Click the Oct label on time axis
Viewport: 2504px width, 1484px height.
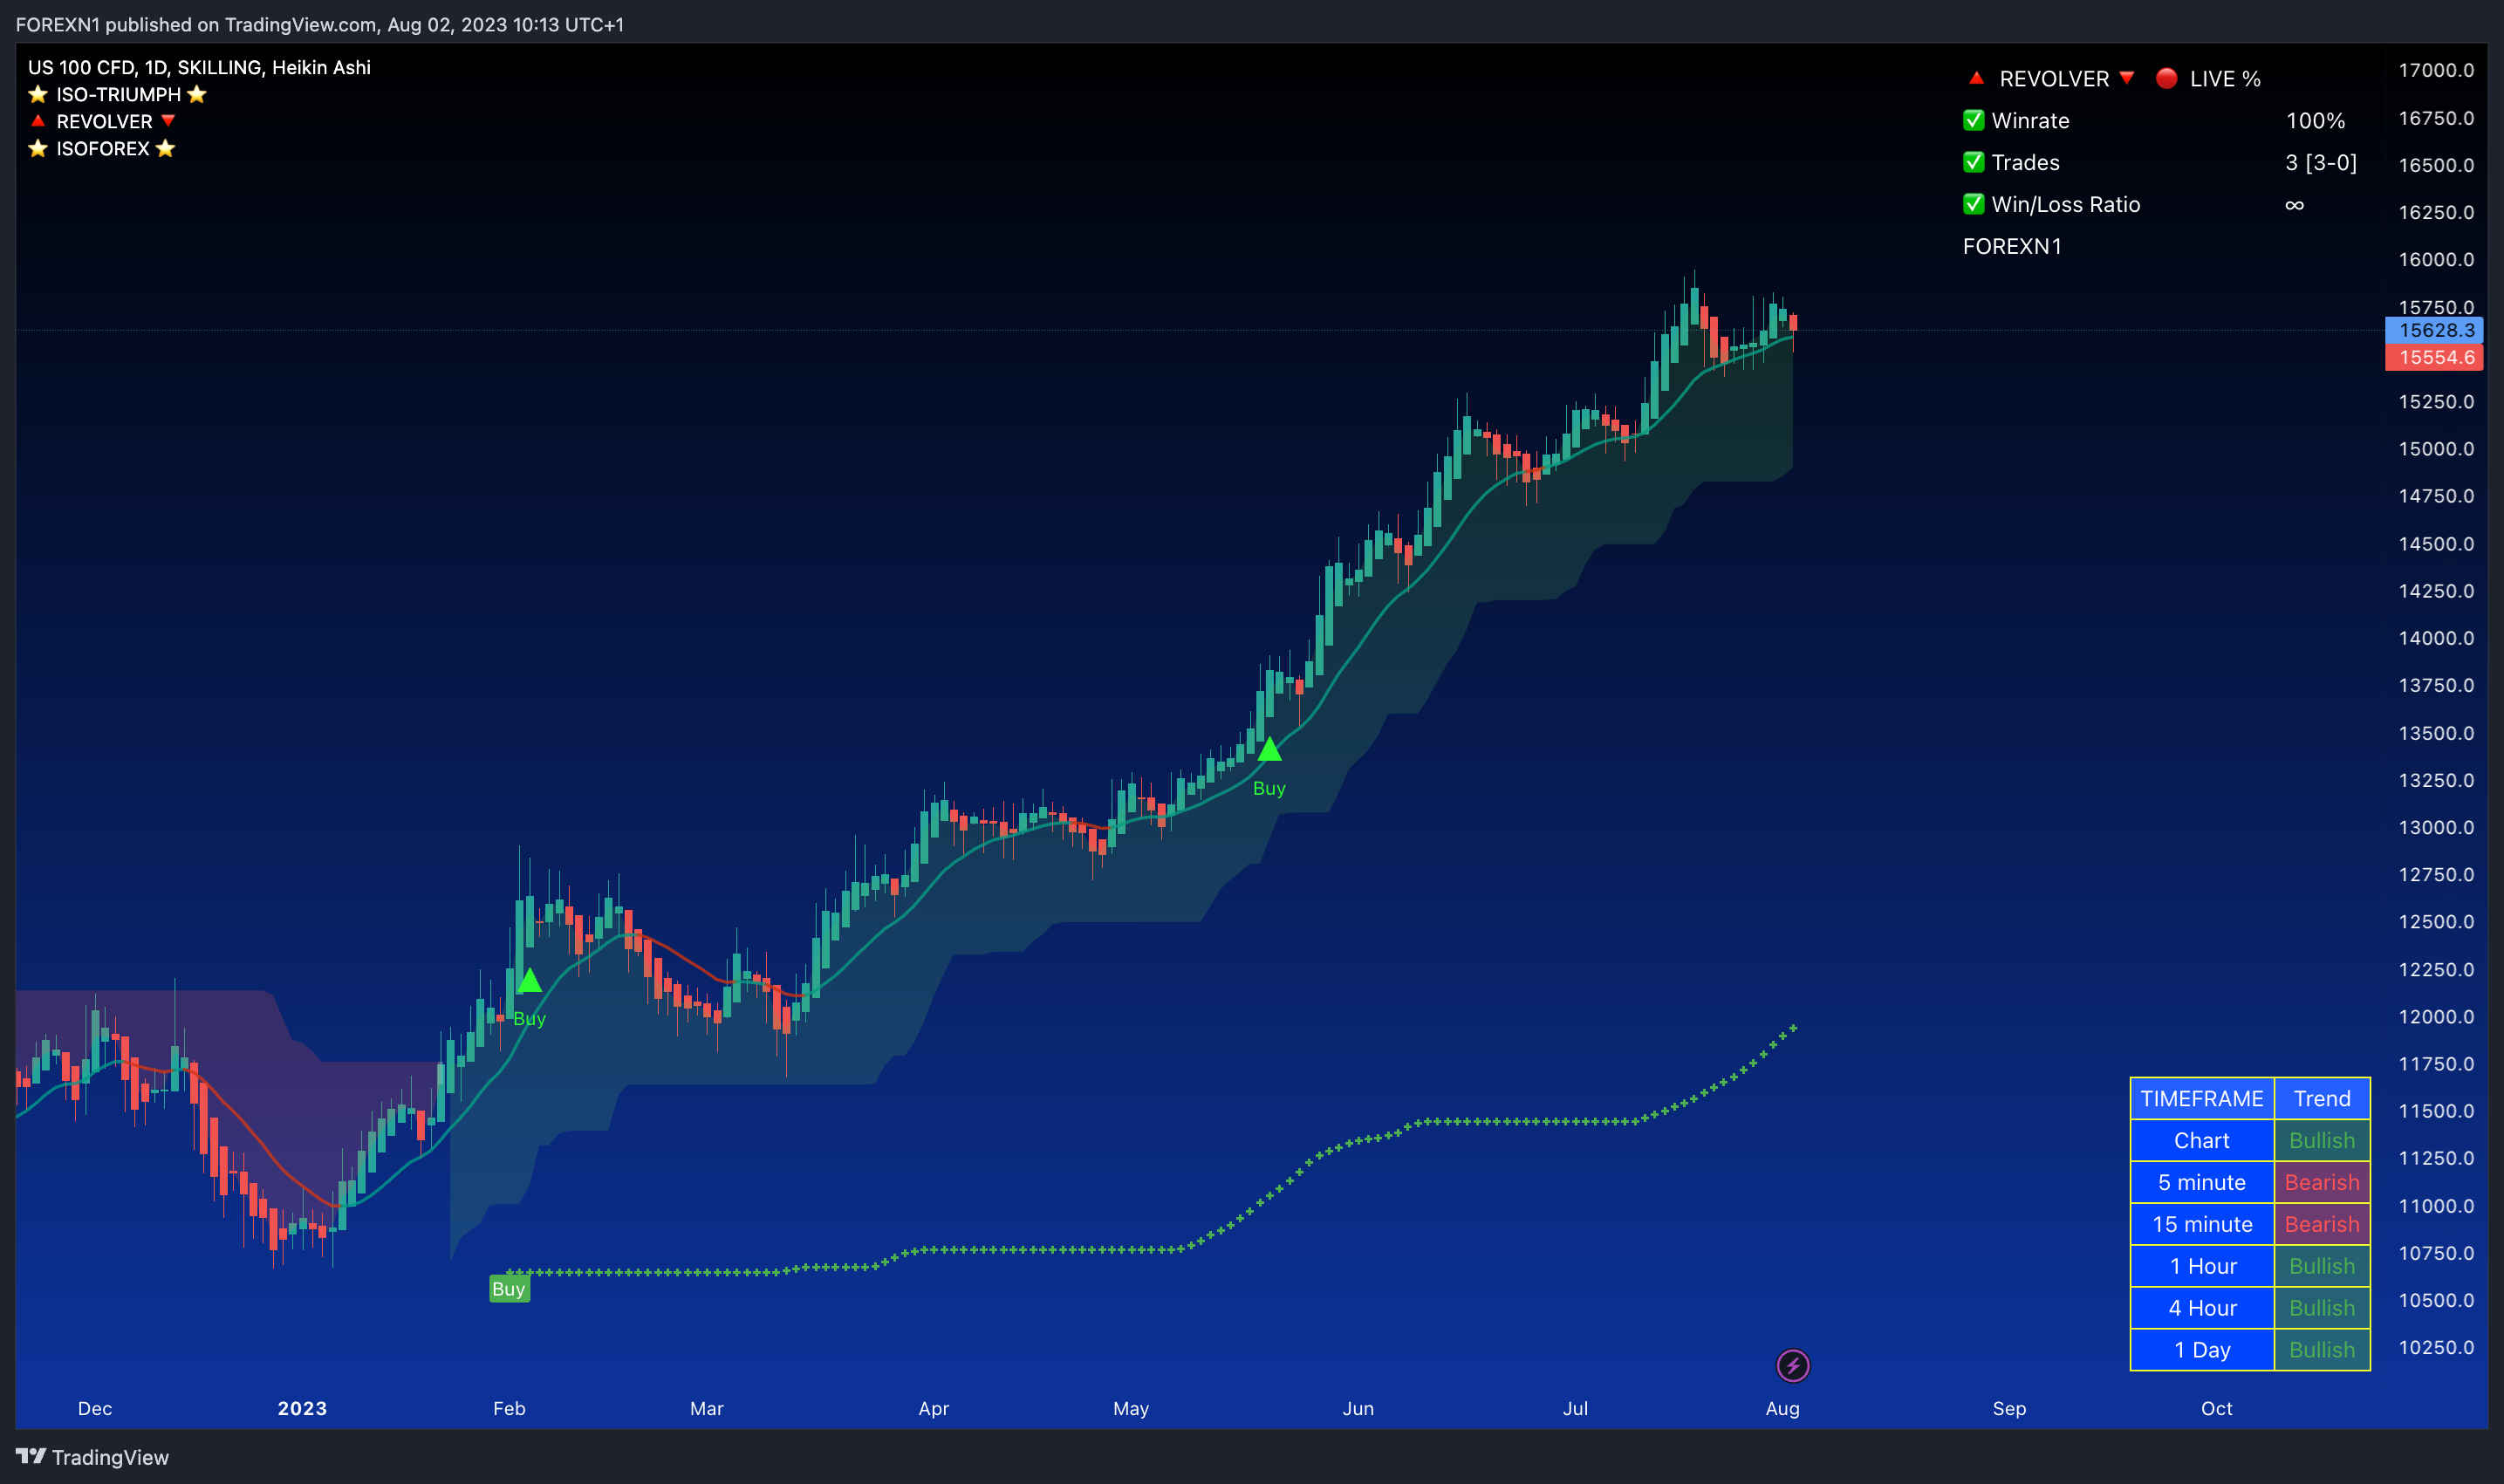pos(2216,1408)
